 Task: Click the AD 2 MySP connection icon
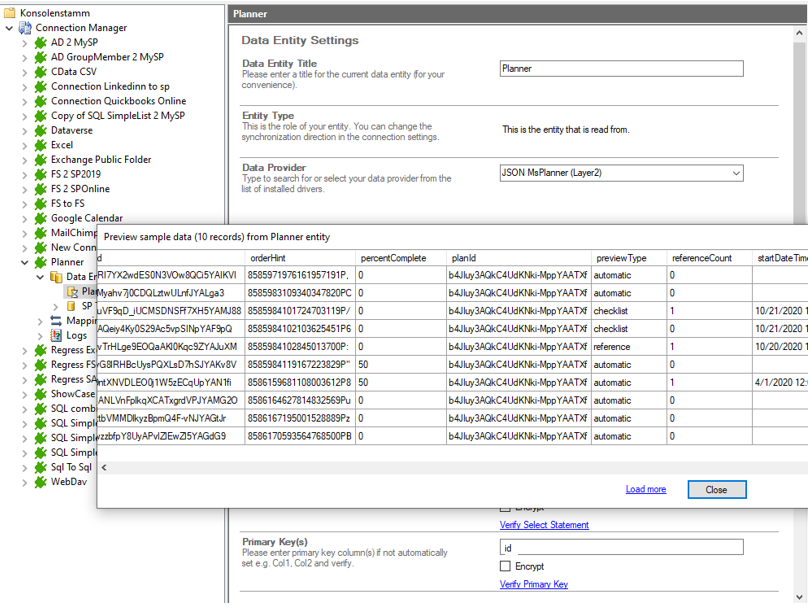[40, 43]
